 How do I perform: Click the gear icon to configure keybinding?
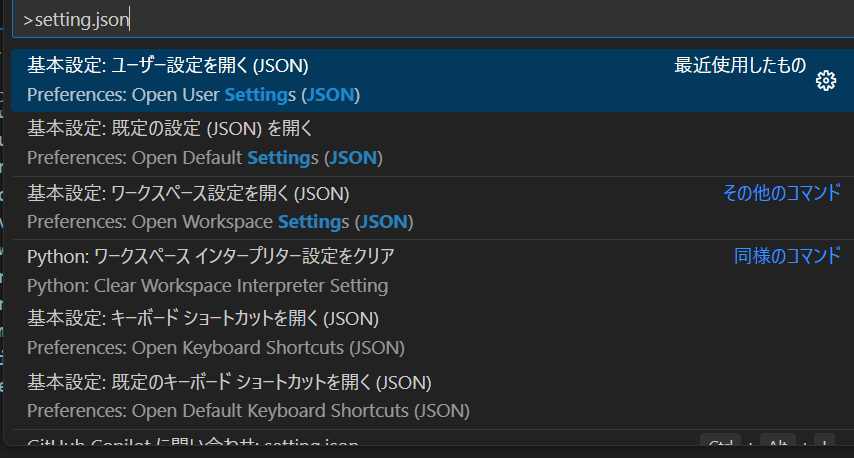[x=825, y=81]
